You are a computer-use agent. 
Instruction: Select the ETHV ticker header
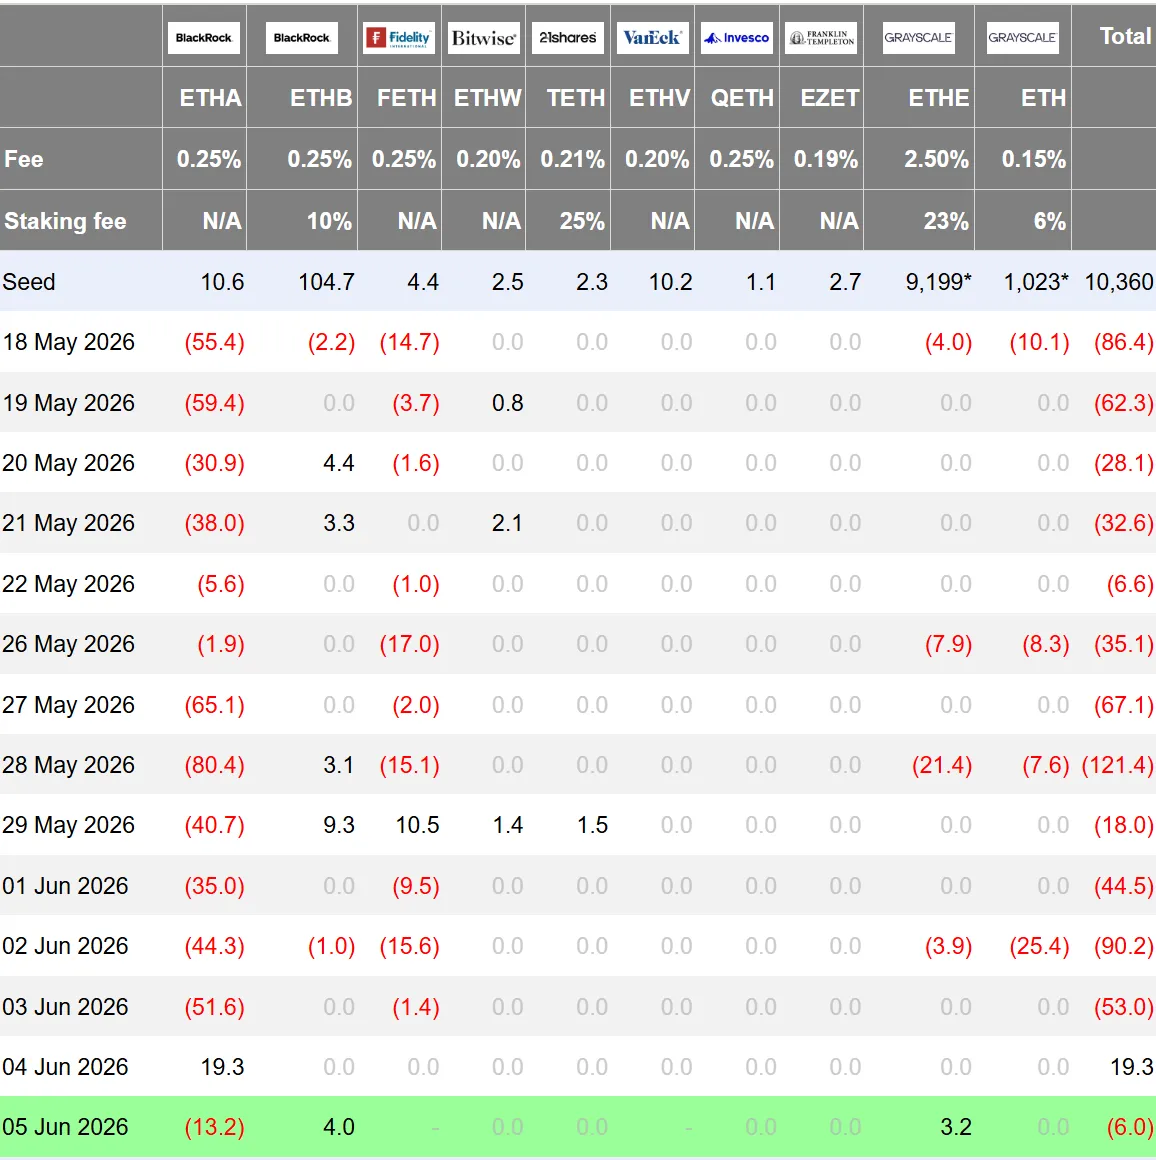(660, 98)
